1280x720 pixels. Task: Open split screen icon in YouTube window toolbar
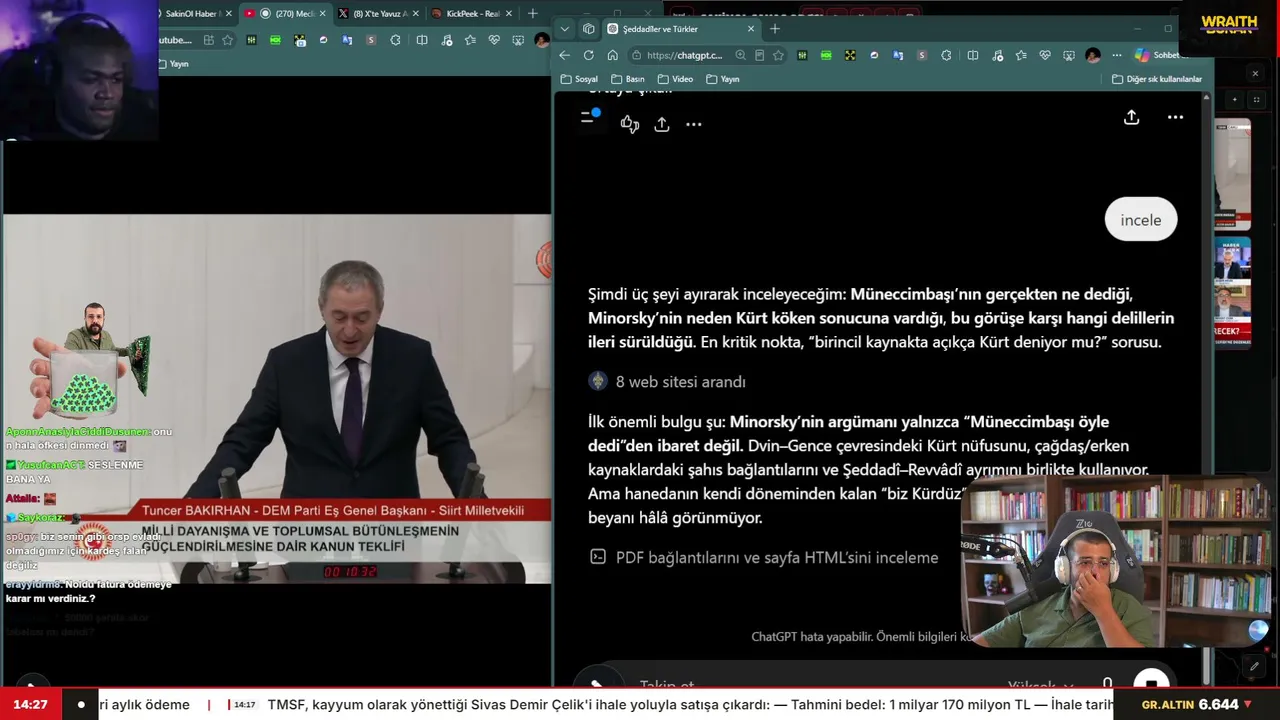click(421, 40)
